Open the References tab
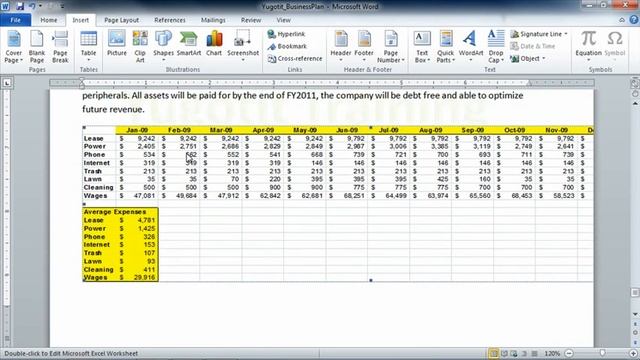The image size is (640, 360). pos(170,20)
